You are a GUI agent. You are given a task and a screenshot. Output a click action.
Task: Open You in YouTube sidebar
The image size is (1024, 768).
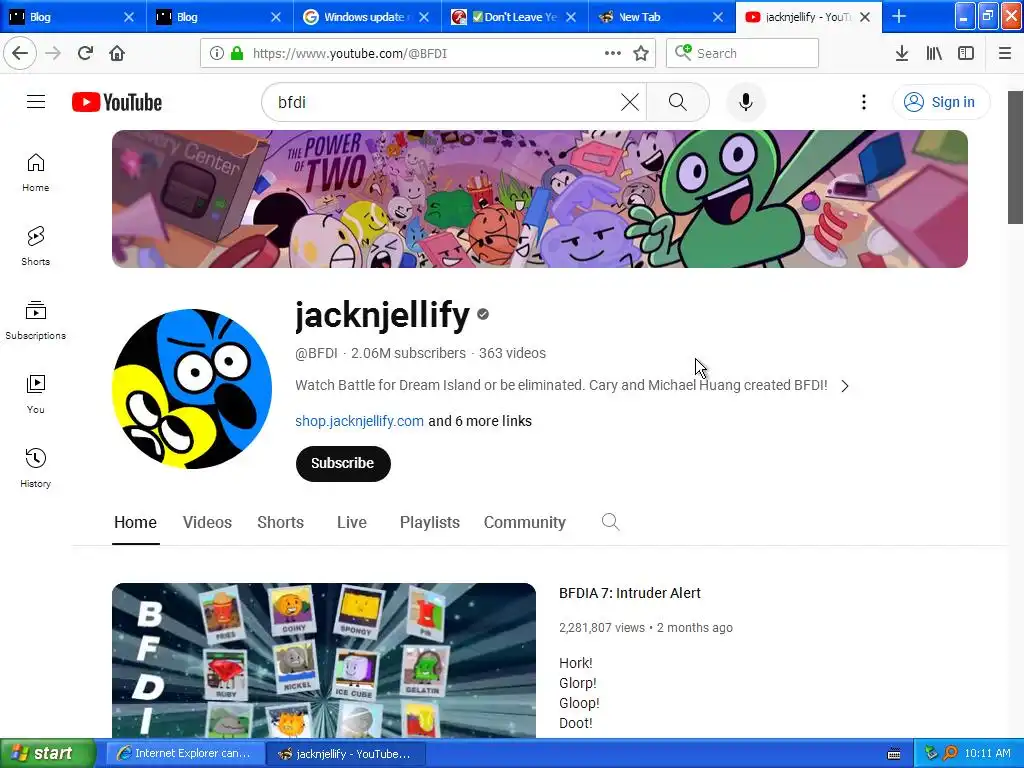point(35,394)
